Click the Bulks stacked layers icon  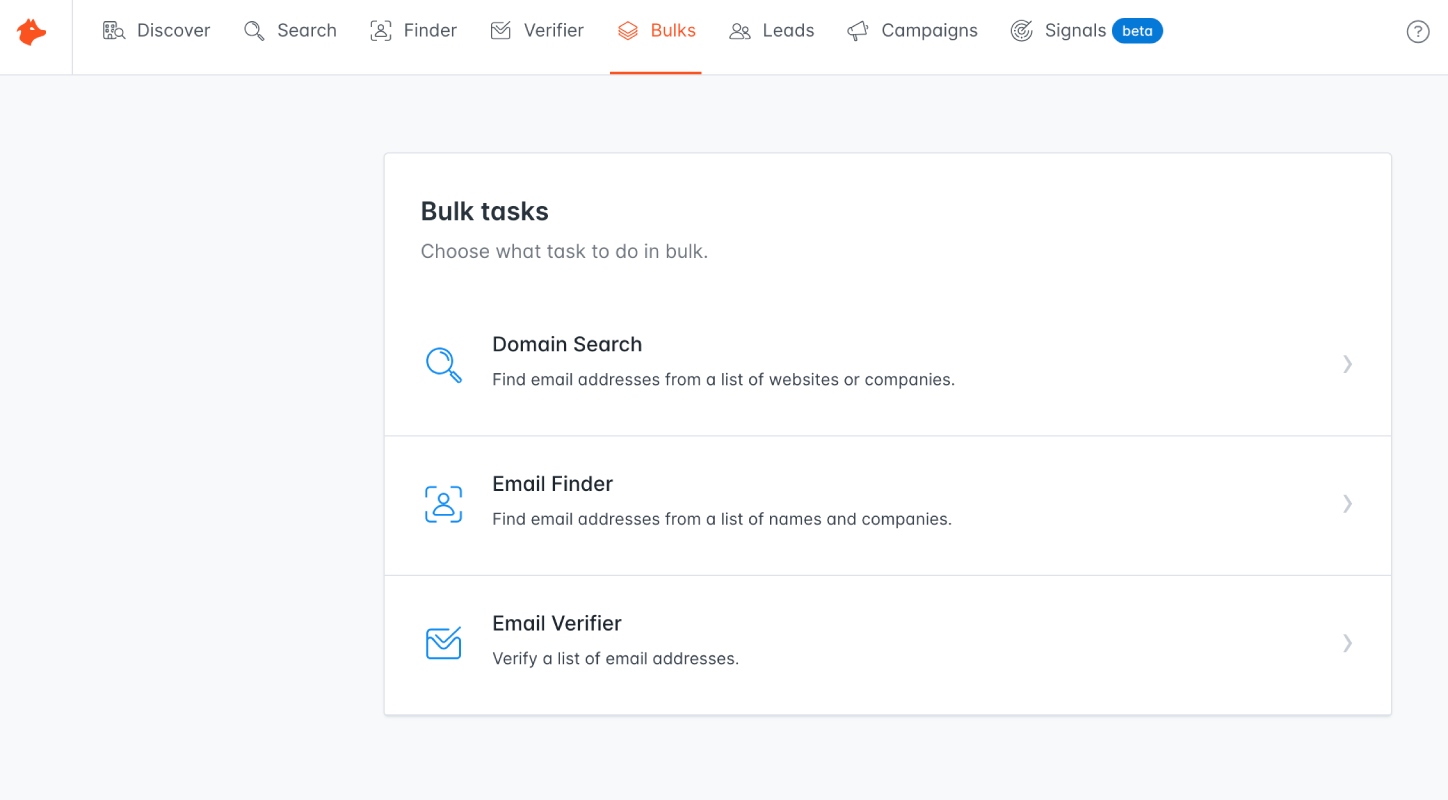point(628,31)
